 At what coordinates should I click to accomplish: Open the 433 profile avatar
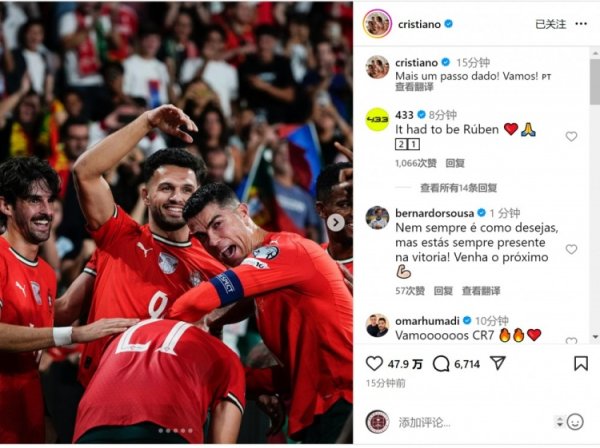pos(377,119)
